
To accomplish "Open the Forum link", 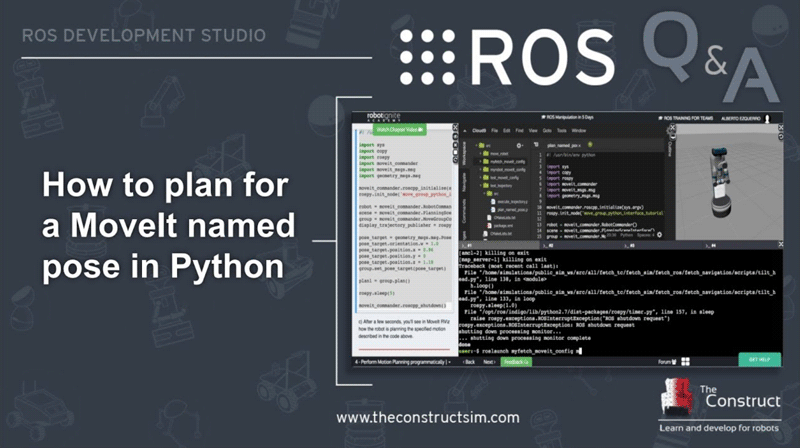I will coord(667,362).
